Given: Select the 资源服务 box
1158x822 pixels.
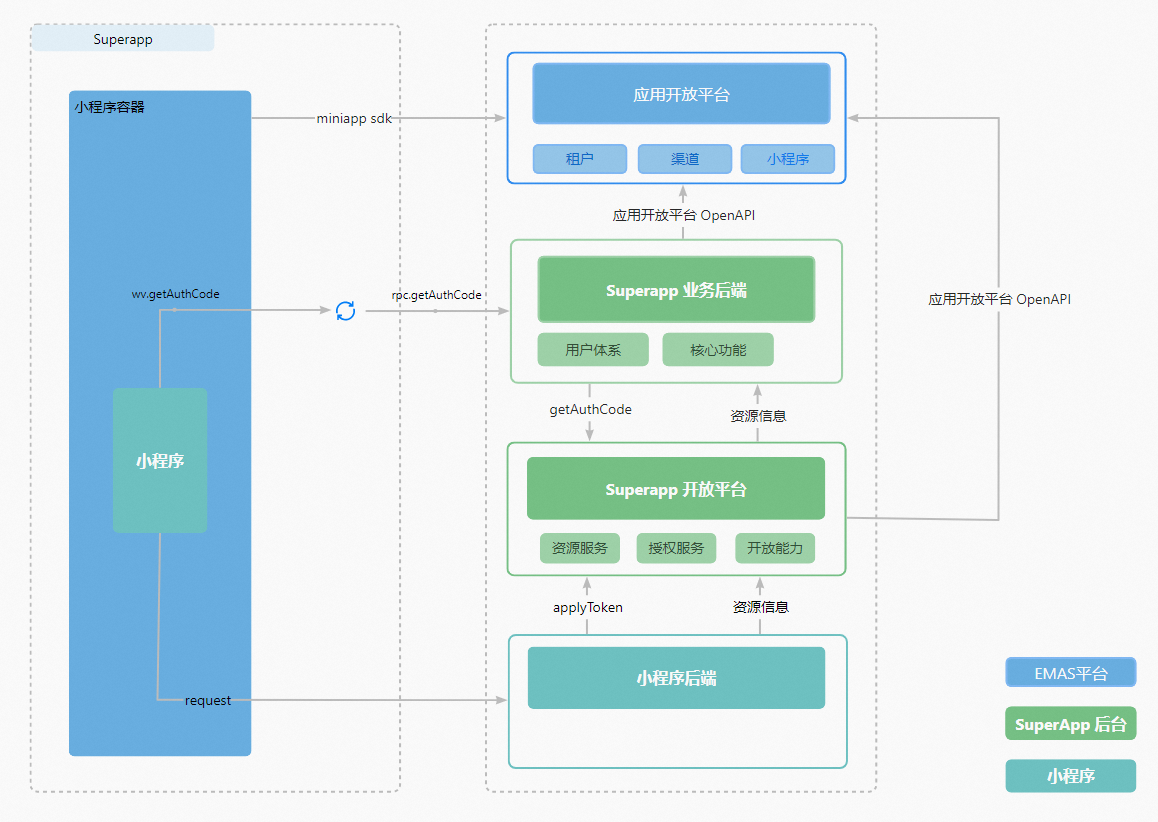Looking at the screenshot, I should [x=580, y=548].
